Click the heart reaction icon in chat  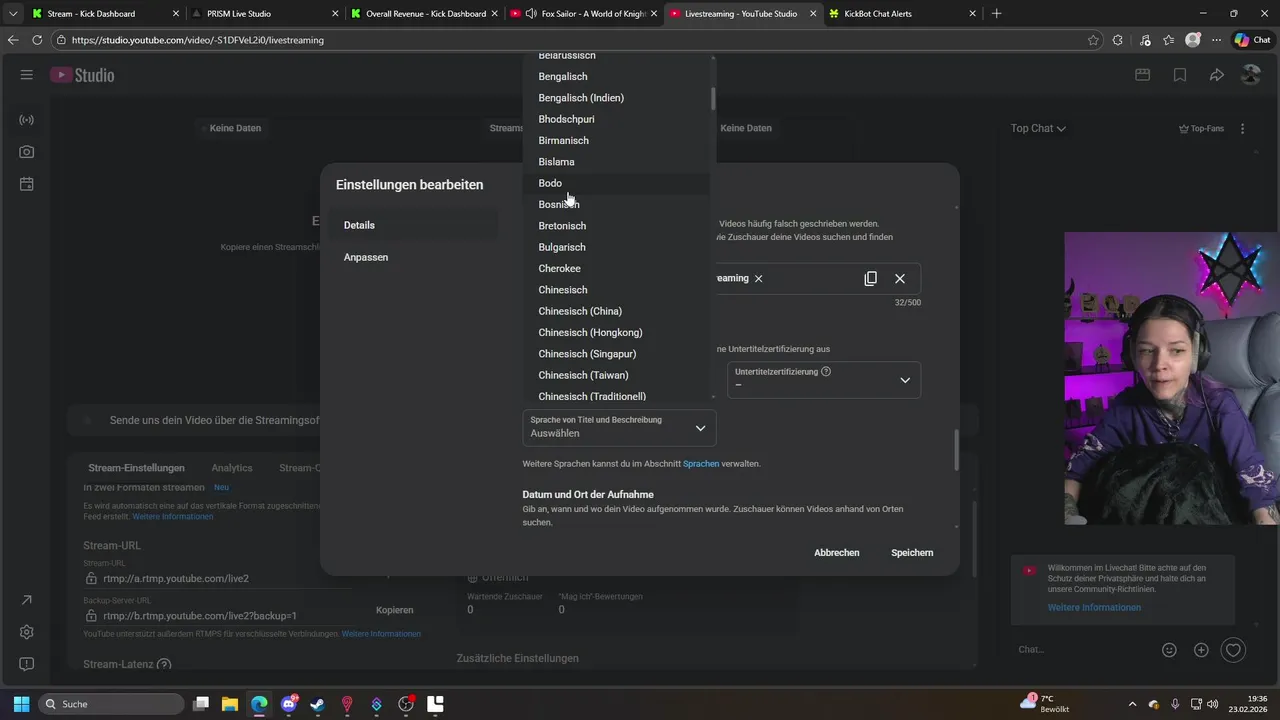[1234, 650]
